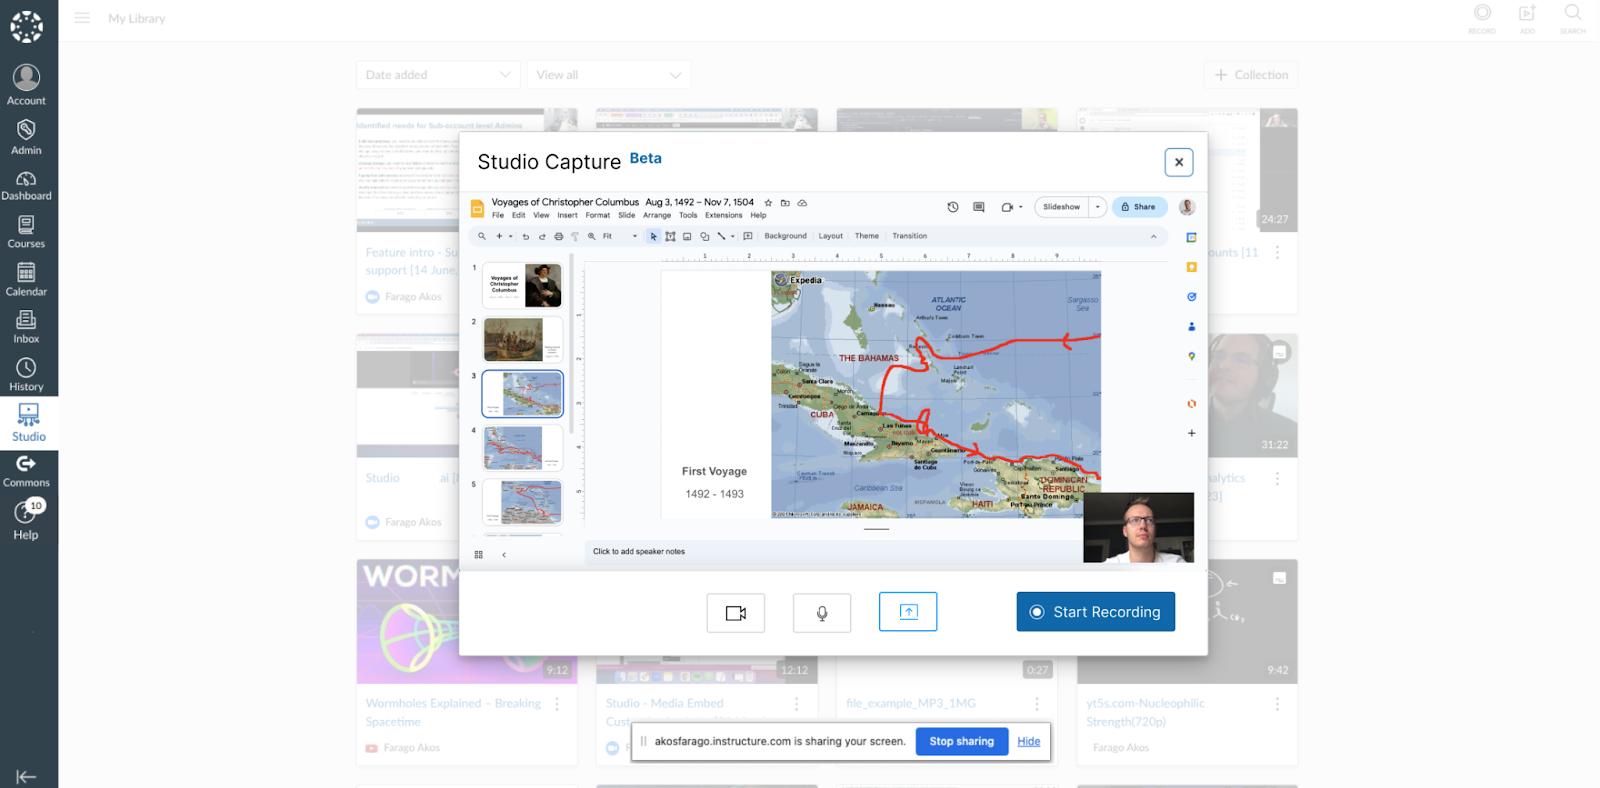This screenshot has width=1600, height=788.
Task: Open the Slides version history icon
Action: [x=953, y=207]
